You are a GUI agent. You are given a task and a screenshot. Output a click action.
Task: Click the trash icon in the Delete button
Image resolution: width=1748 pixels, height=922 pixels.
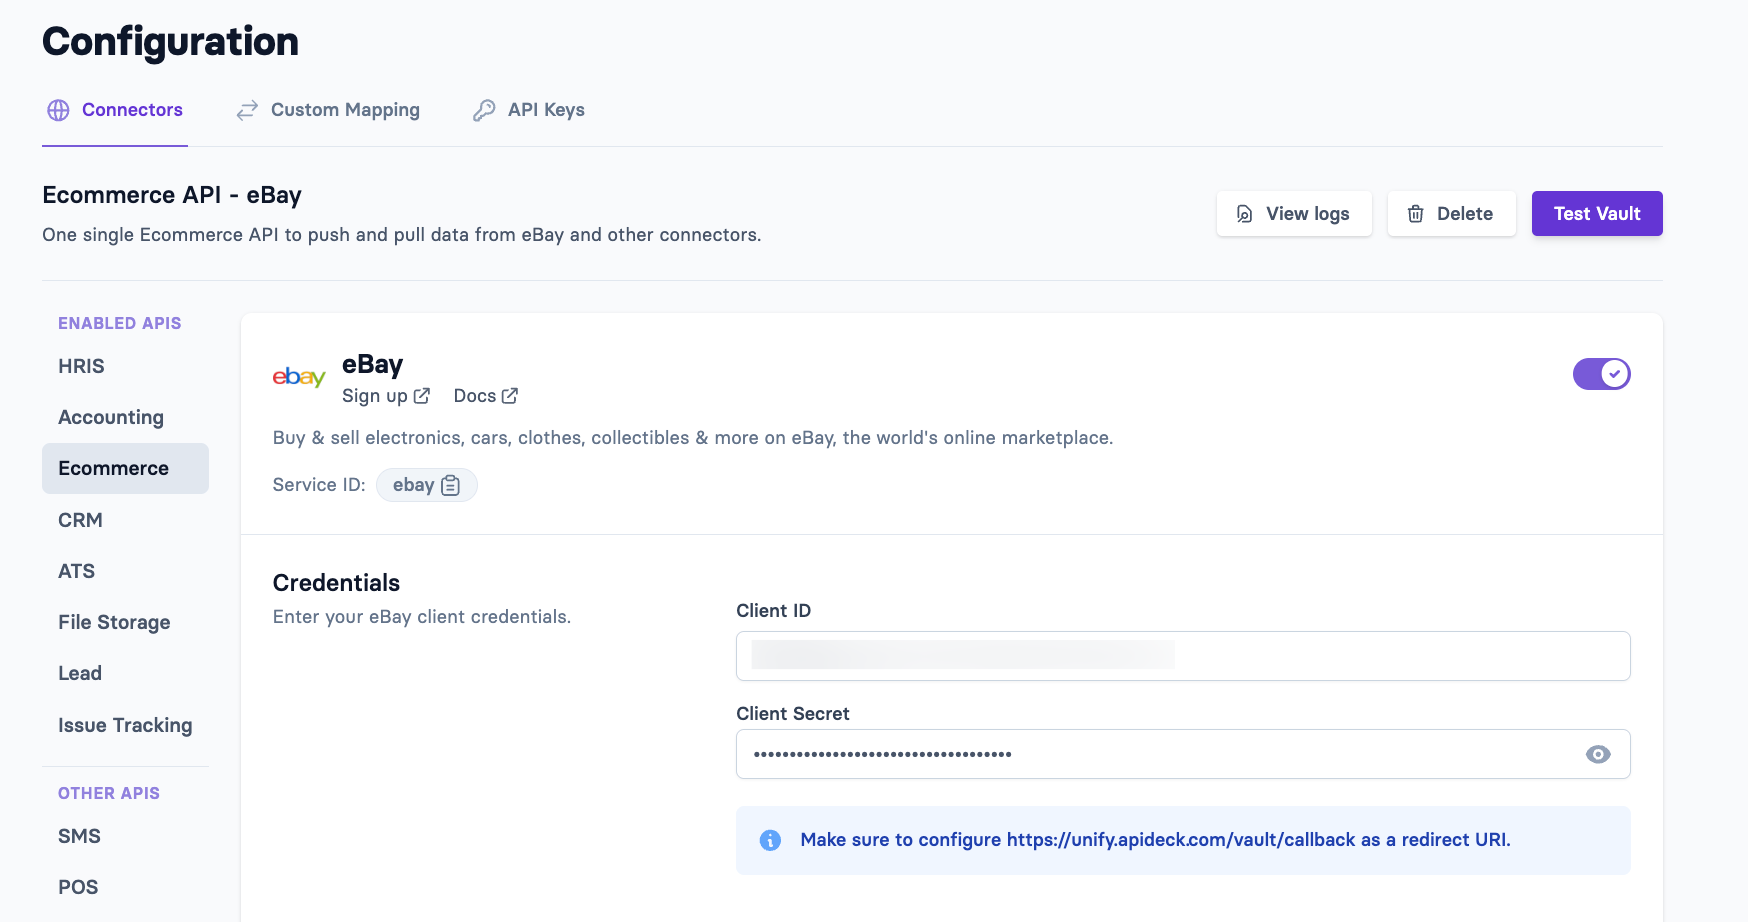click(x=1416, y=213)
